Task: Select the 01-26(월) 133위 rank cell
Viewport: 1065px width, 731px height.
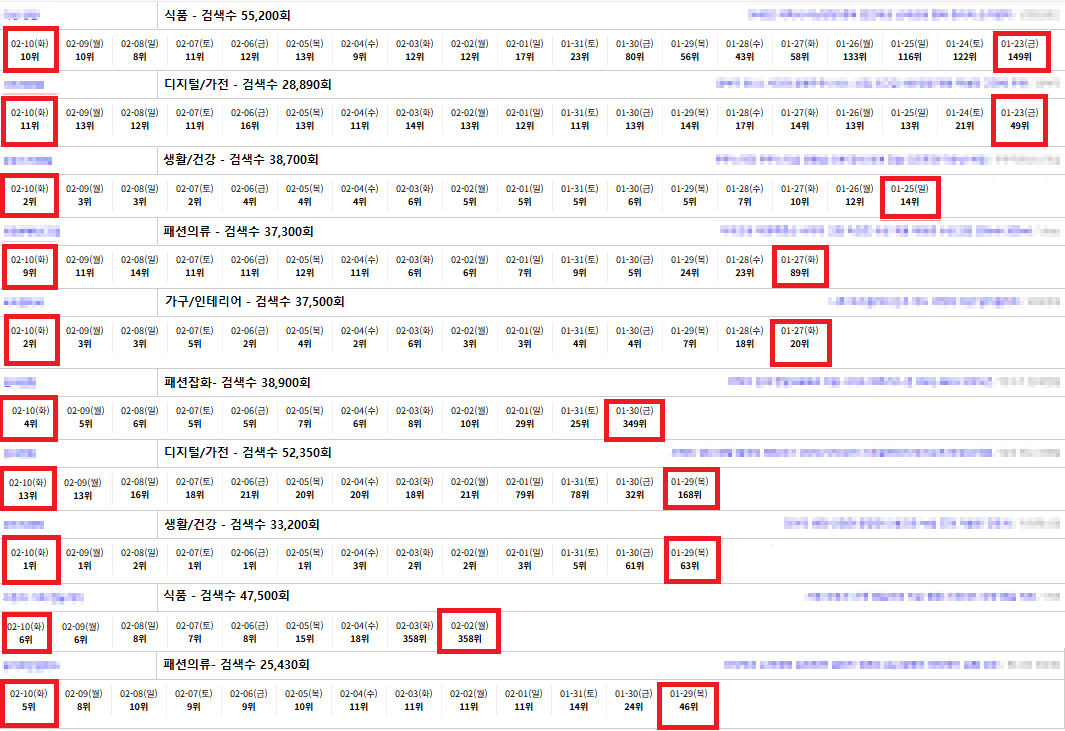Action: (x=854, y=50)
